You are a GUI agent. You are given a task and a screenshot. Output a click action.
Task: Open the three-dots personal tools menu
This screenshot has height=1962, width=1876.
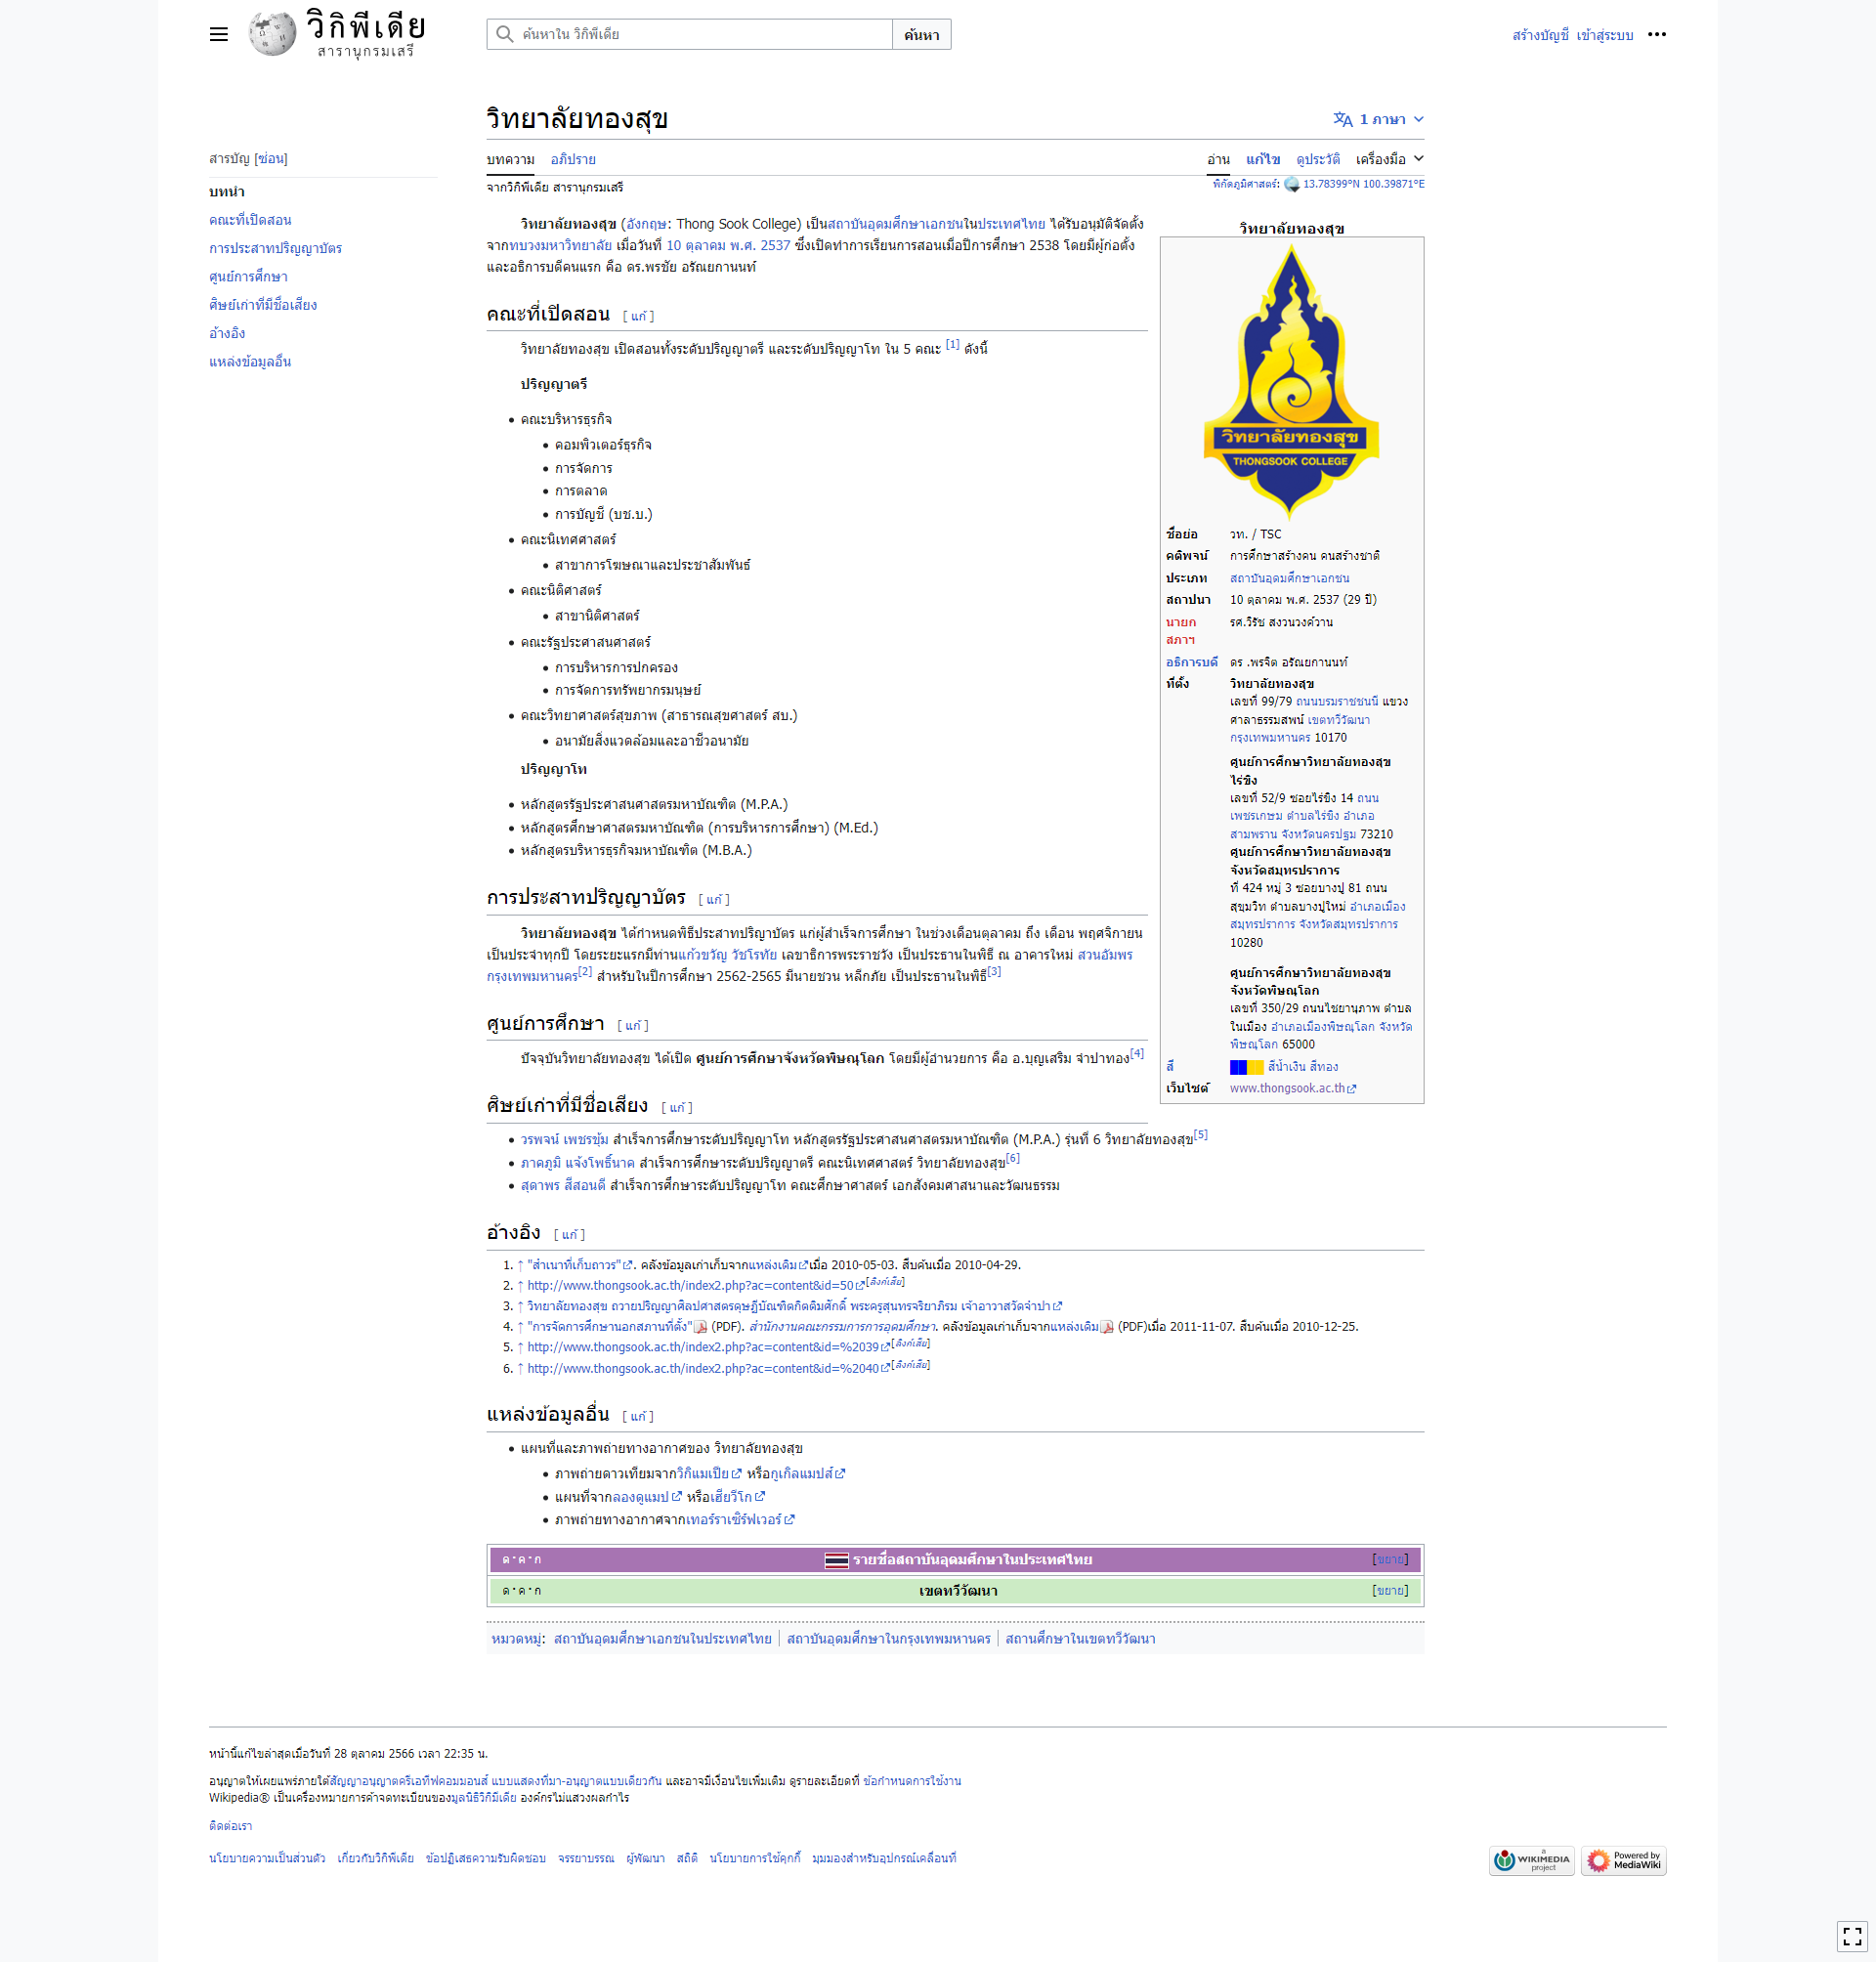1656,35
